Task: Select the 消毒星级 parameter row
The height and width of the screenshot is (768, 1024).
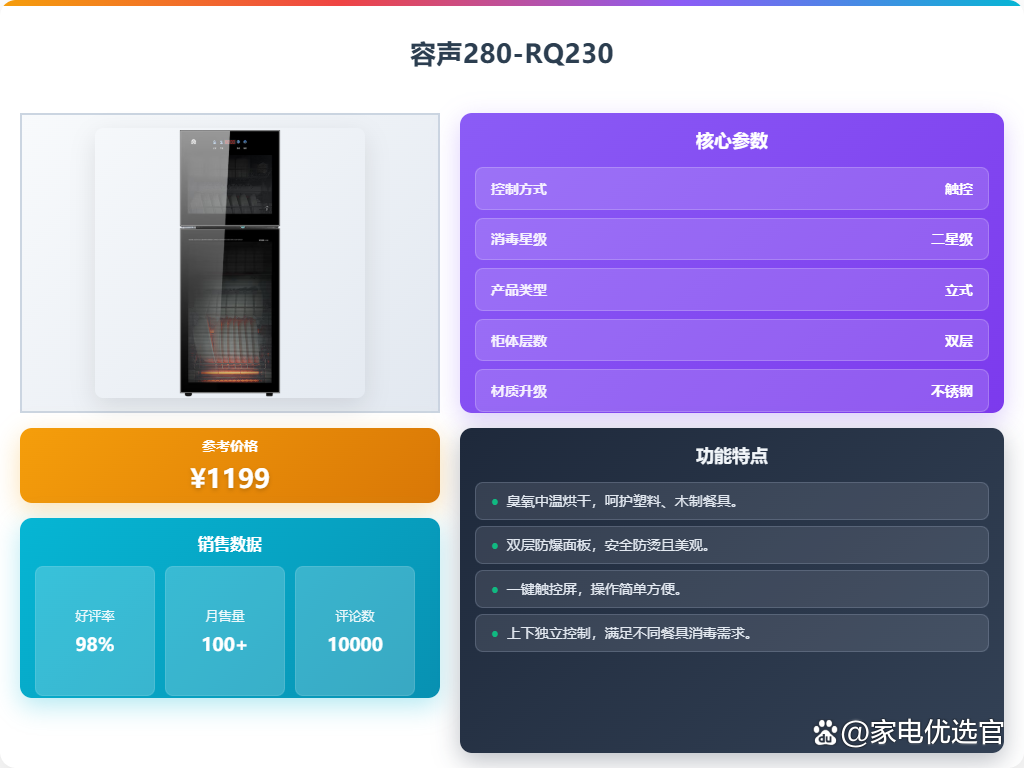Action: pyautogui.click(x=731, y=239)
